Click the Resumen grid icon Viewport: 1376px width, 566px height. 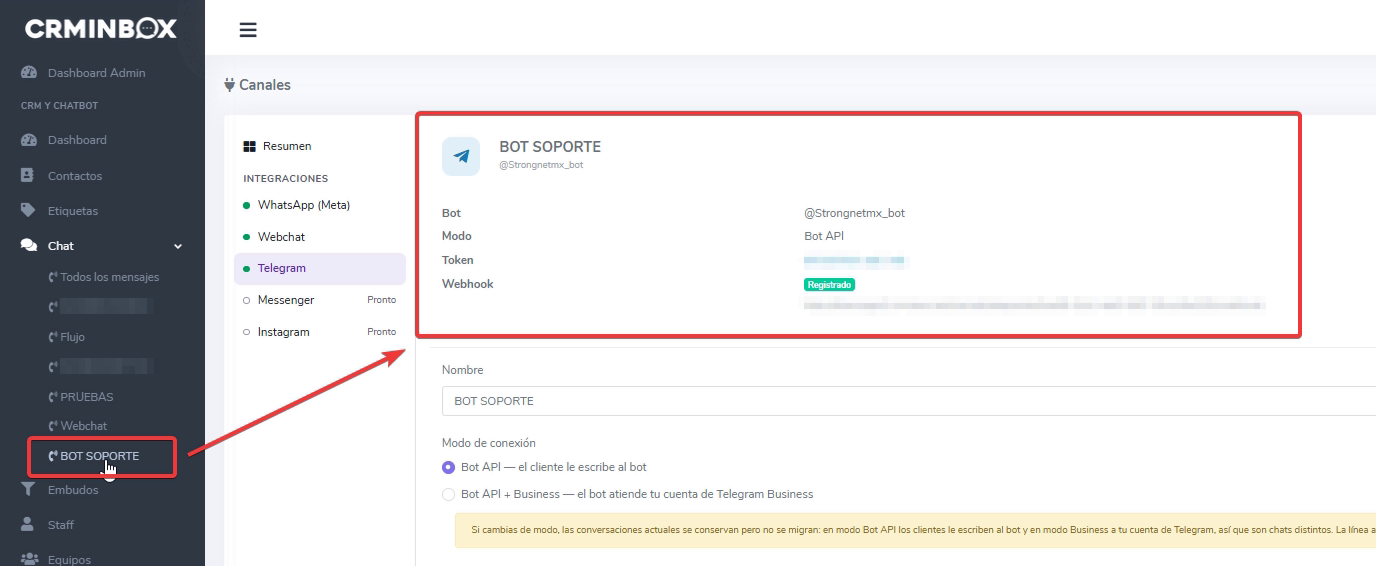[x=250, y=147]
